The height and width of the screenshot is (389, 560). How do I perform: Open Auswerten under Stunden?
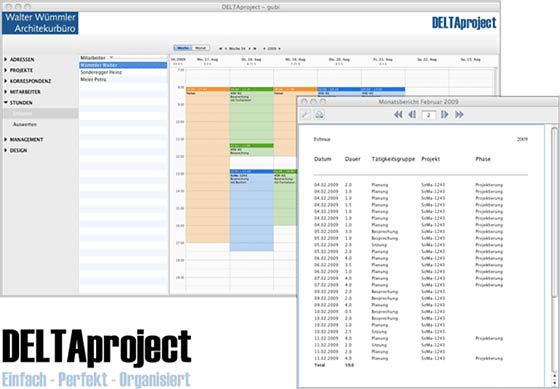(x=25, y=125)
